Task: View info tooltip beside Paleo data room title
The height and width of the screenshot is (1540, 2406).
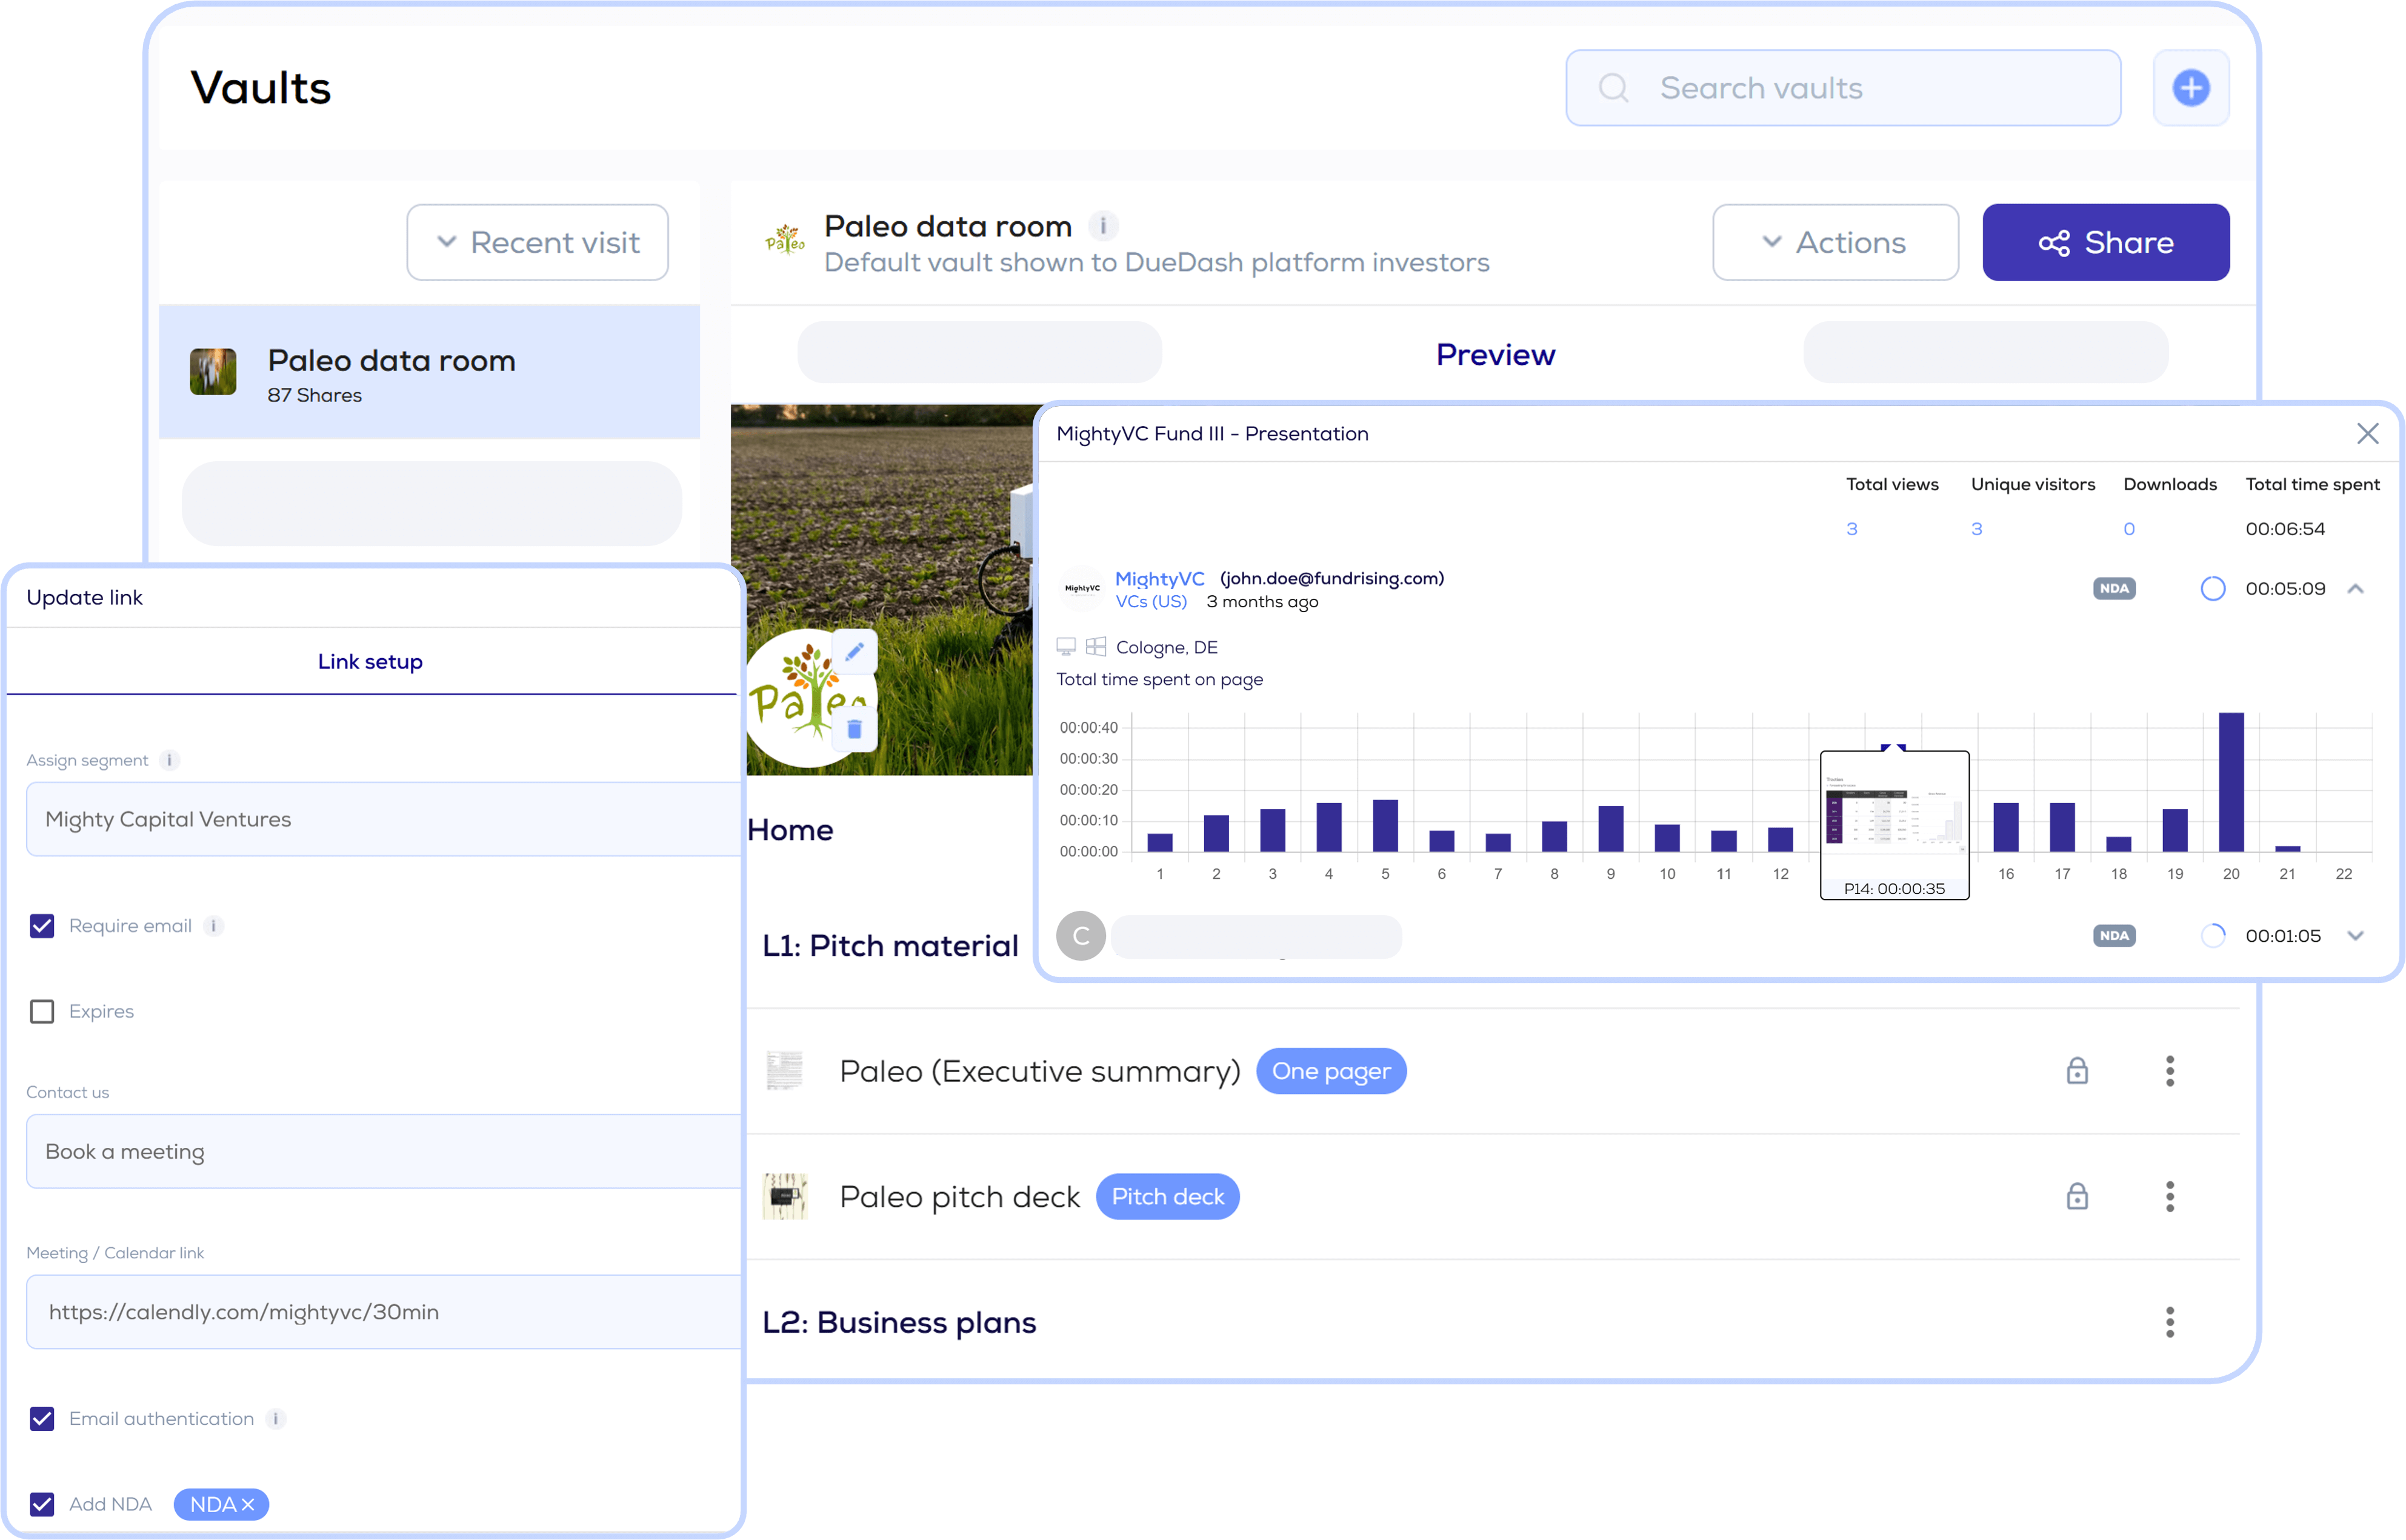Action: point(1104,226)
